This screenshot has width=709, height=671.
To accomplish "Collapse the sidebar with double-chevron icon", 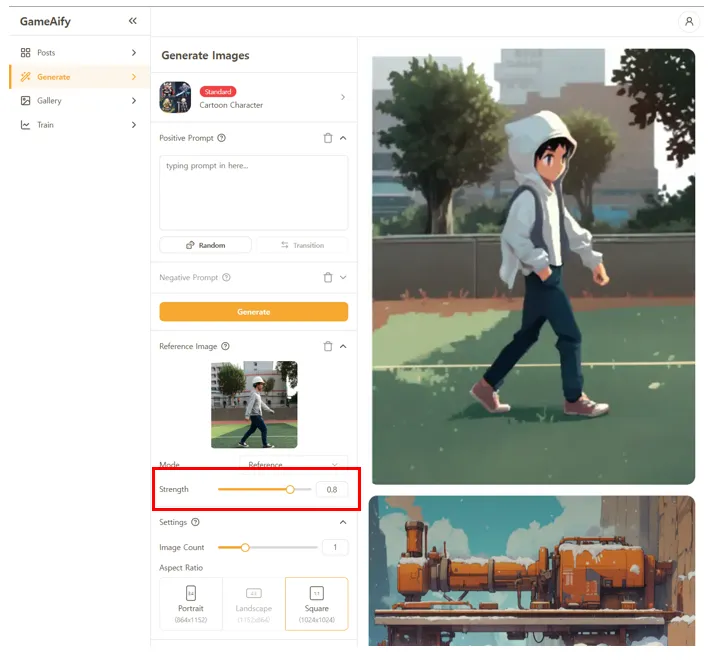I will coord(133,21).
